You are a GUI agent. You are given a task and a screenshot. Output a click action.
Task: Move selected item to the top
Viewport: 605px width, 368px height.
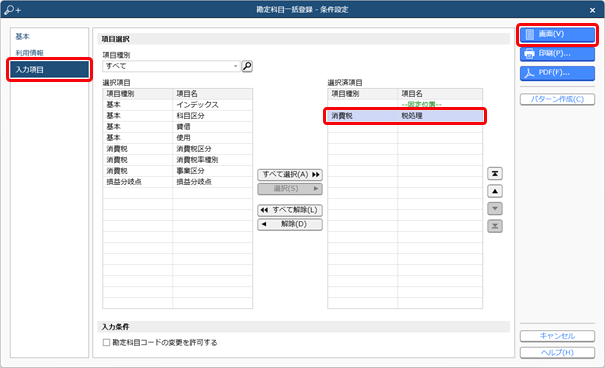pyautogui.click(x=495, y=174)
